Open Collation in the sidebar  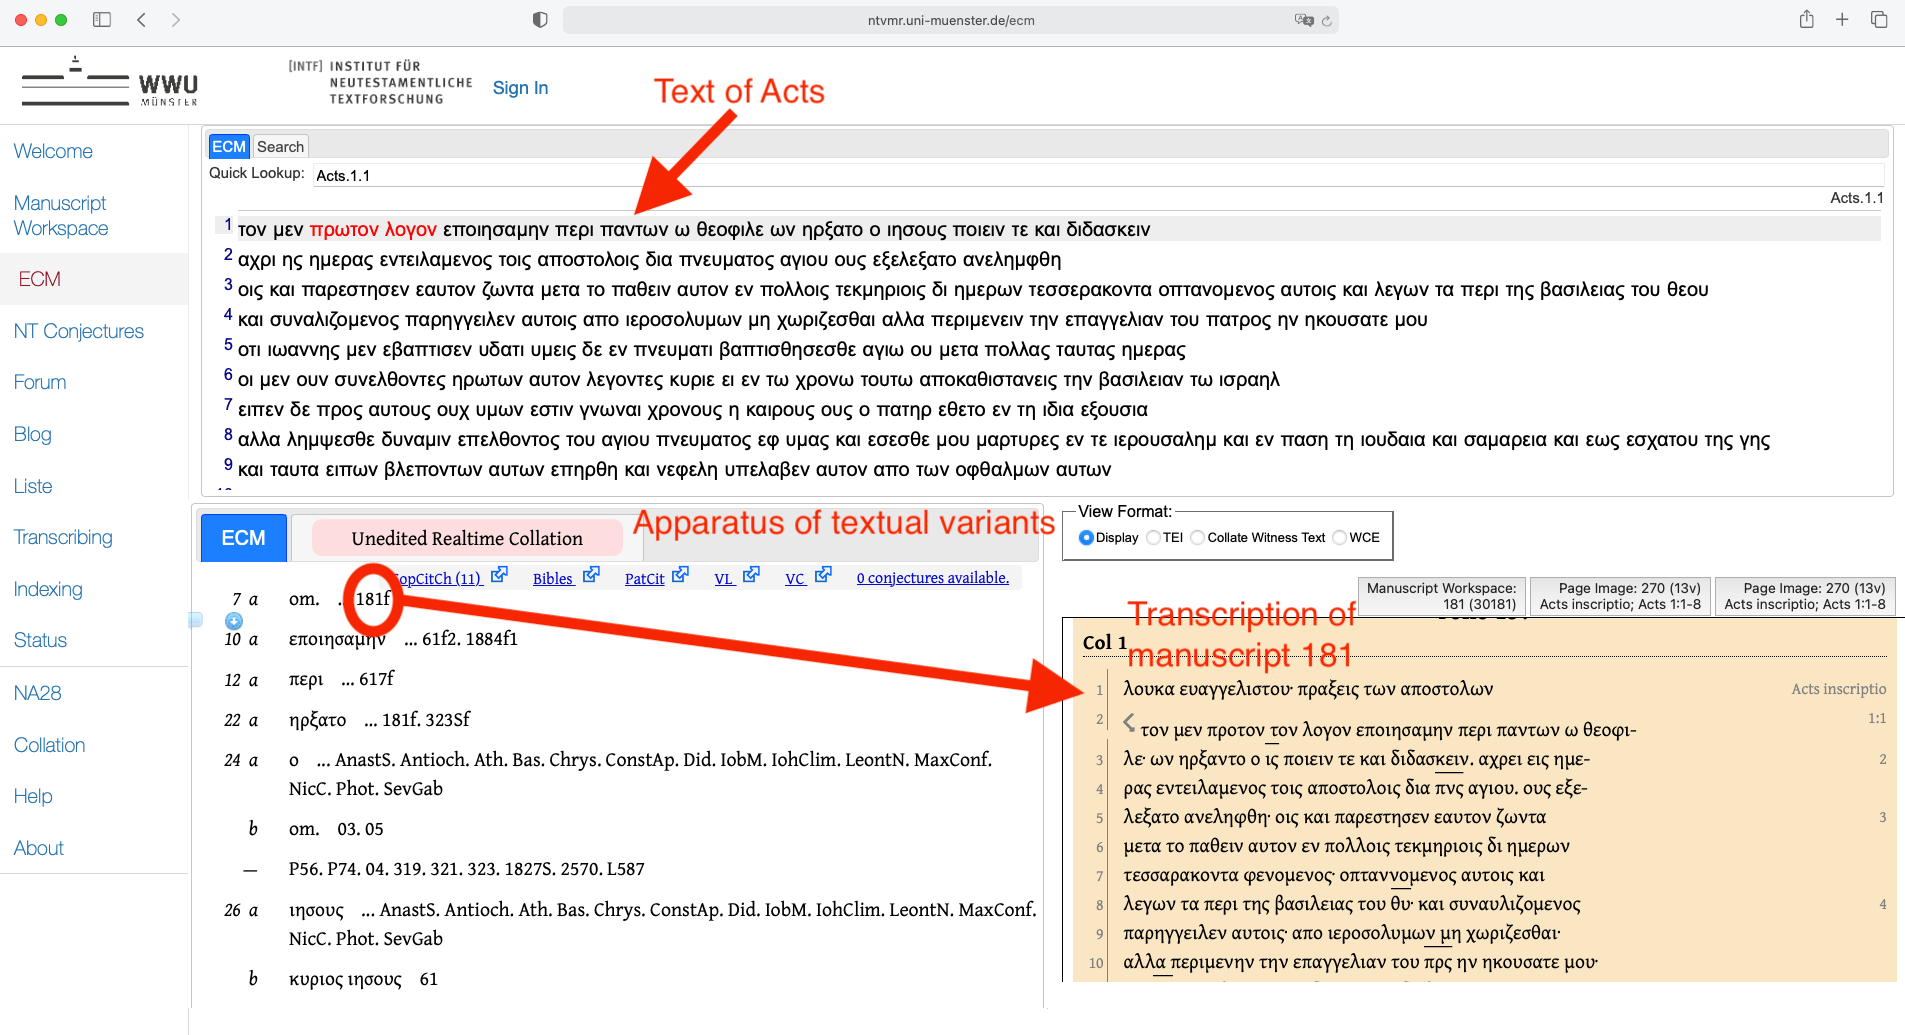coord(50,745)
